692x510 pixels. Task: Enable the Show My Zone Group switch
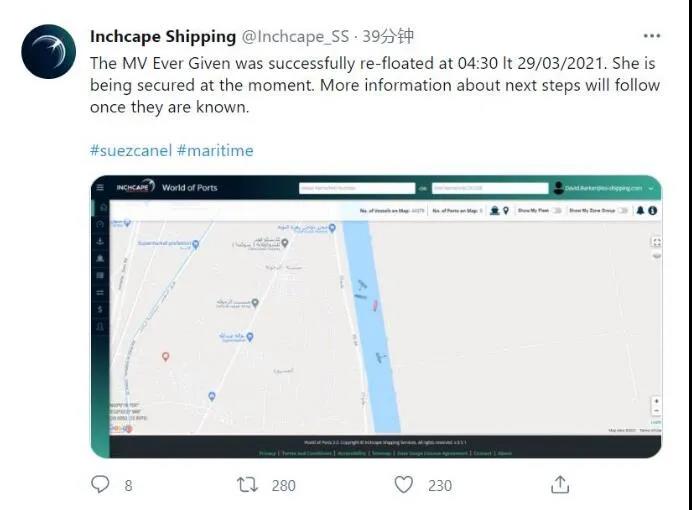[622, 210]
